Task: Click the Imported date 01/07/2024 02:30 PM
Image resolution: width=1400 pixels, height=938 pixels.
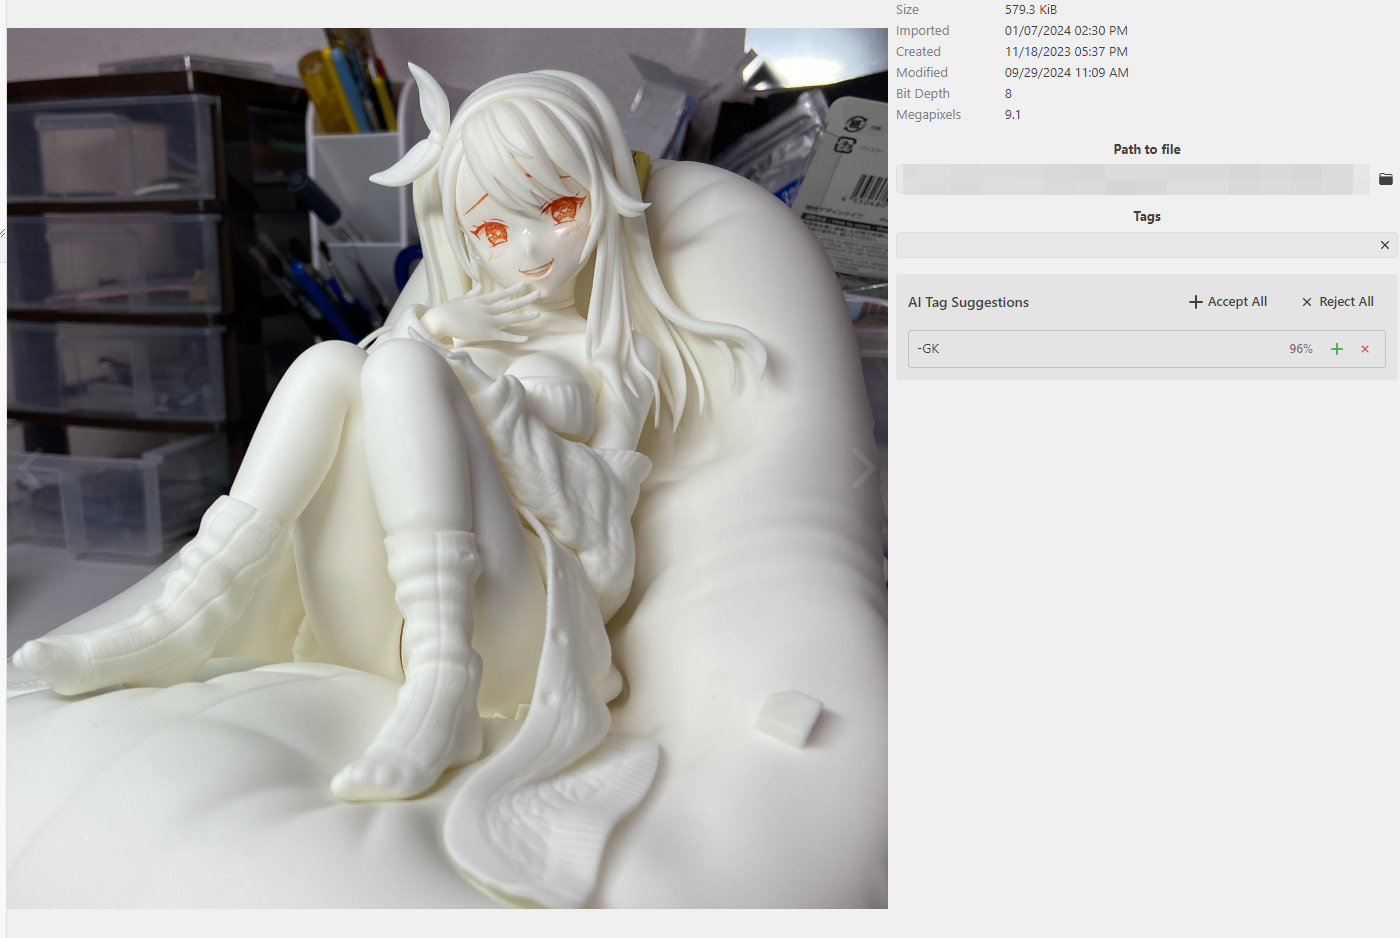Action: [x=1066, y=31]
